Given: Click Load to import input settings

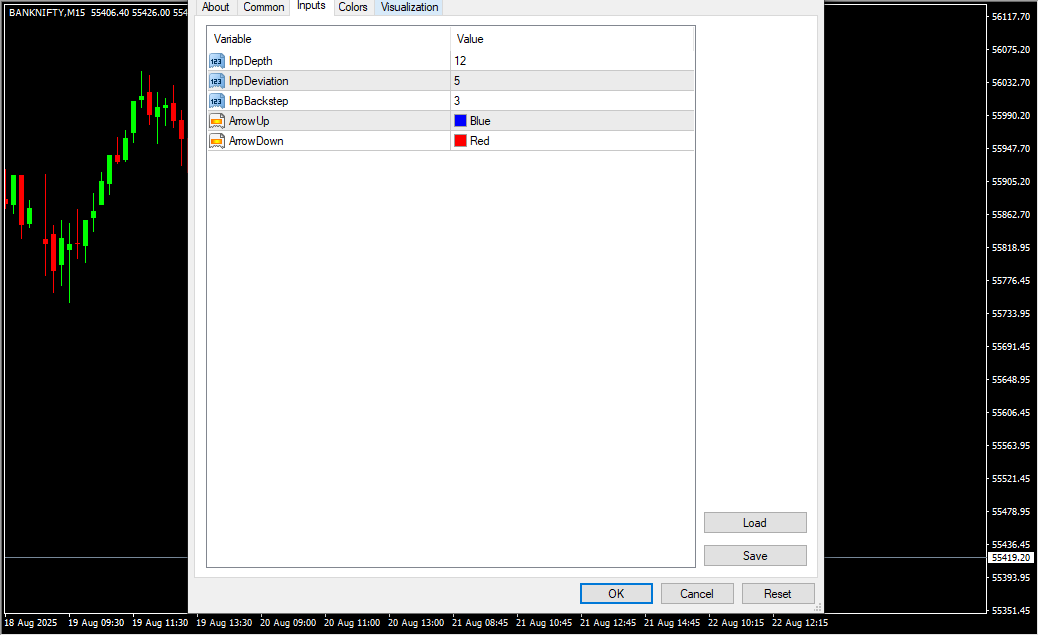Looking at the screenshot, I should pyautogui.click(x=755, y=523).
